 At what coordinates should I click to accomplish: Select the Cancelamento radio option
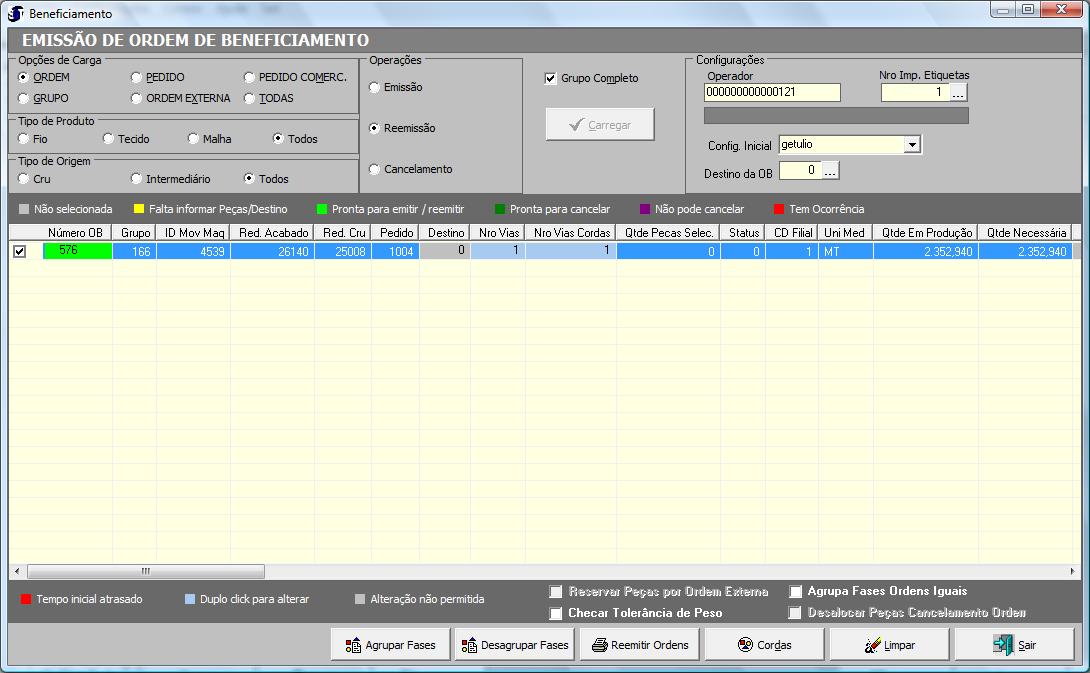pos(375,169)
